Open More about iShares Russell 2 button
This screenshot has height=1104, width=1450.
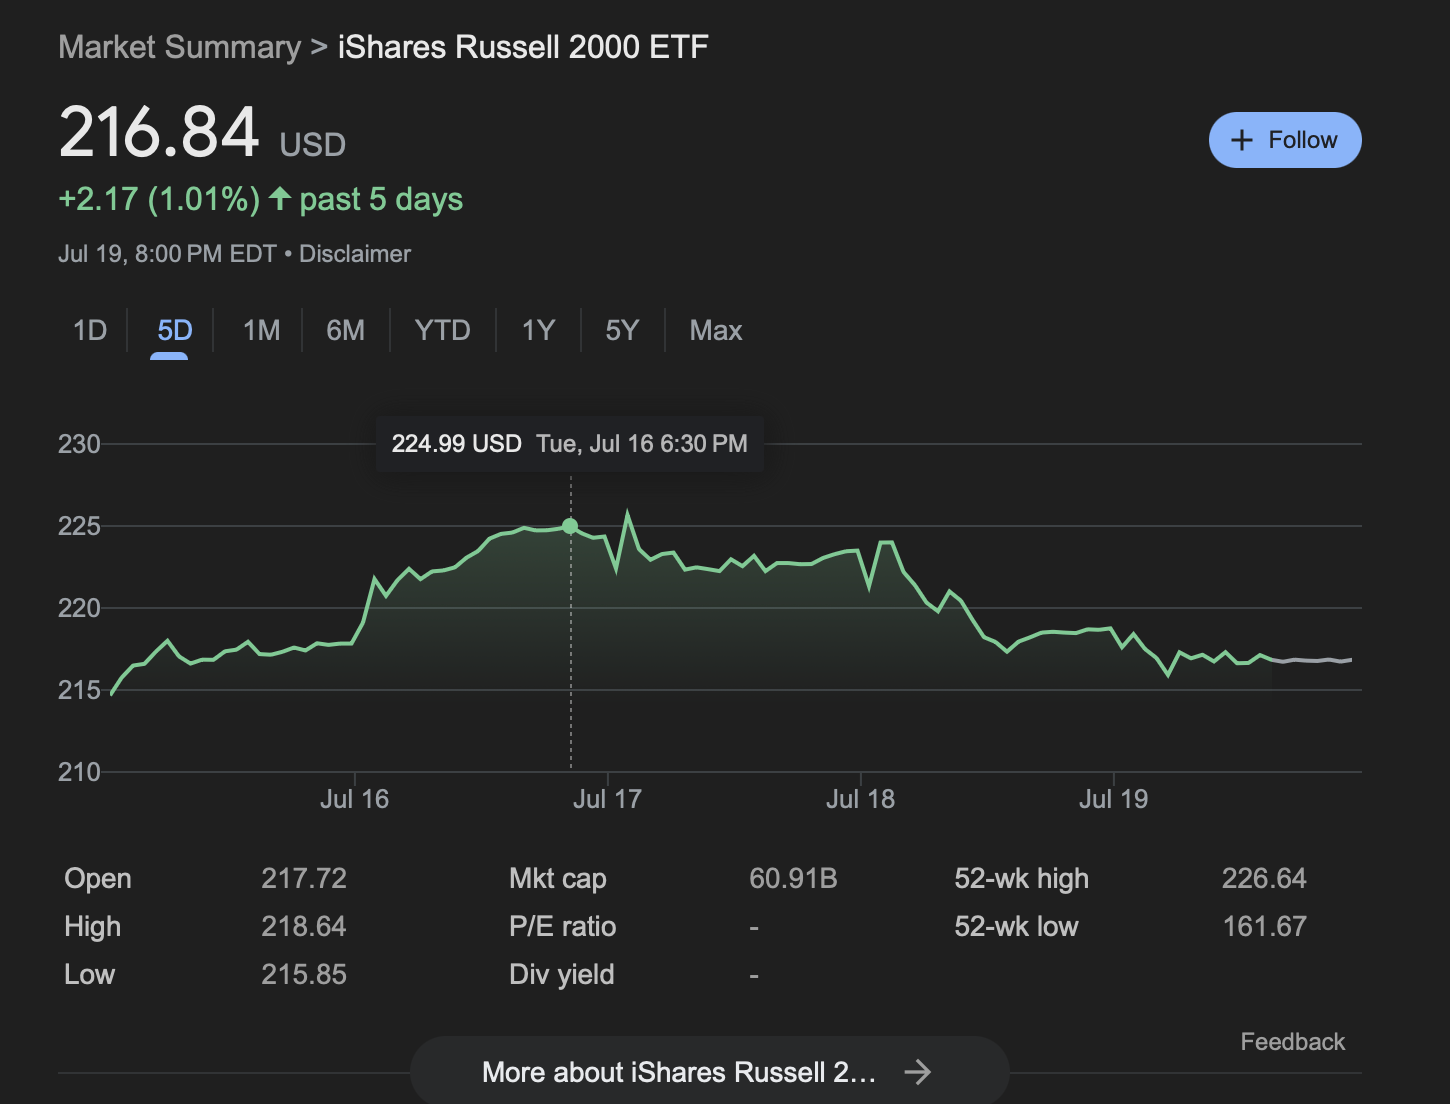click(x=709, y=1071)
